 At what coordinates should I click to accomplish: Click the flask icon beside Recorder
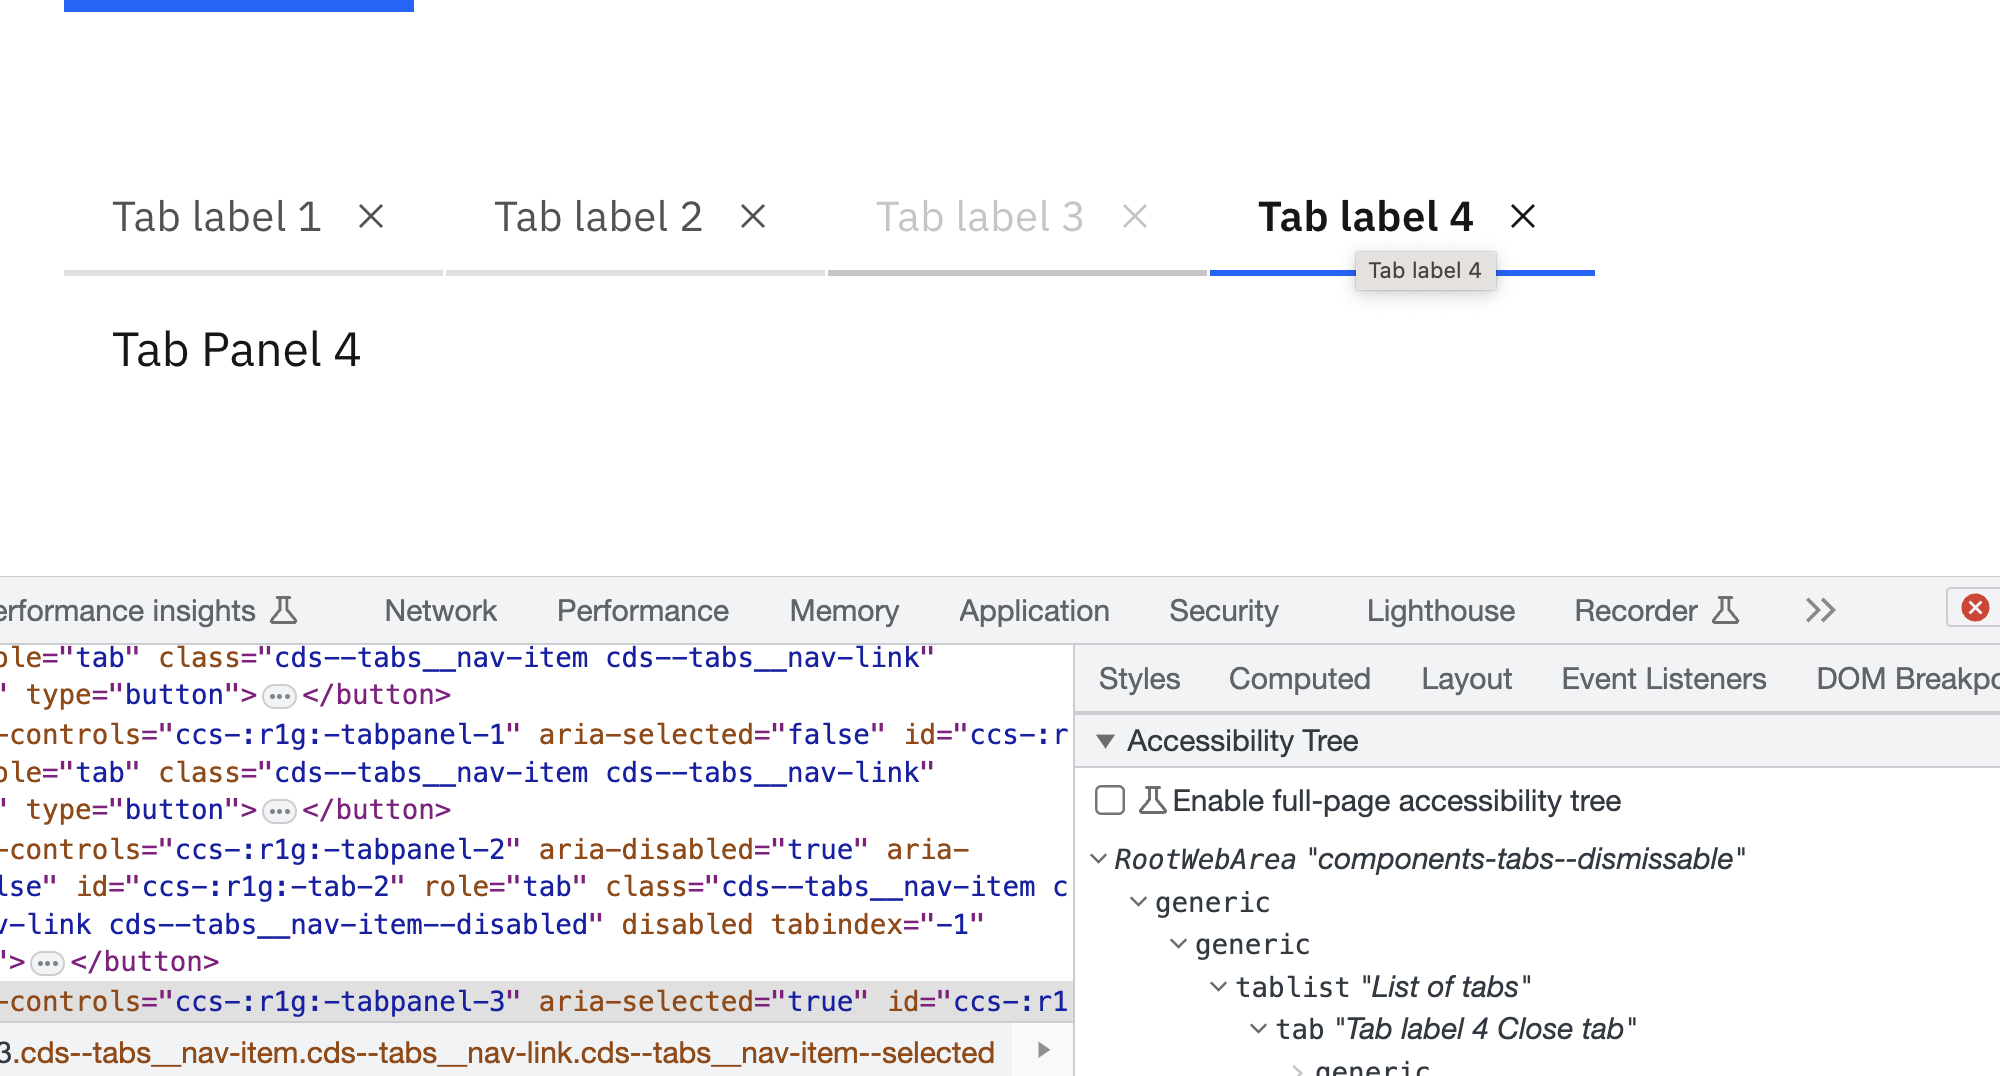pos(1726,610)
